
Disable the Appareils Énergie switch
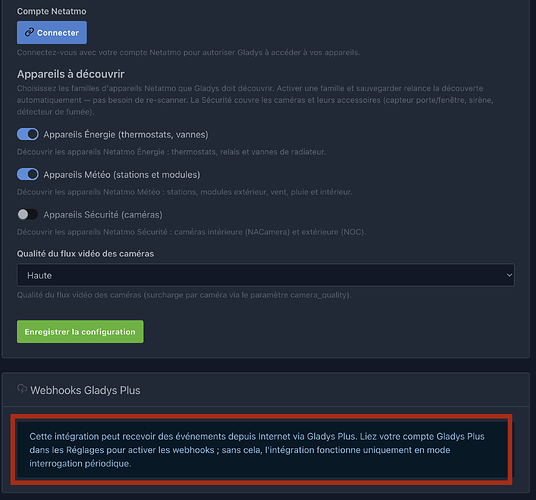[x=28, y=134]
